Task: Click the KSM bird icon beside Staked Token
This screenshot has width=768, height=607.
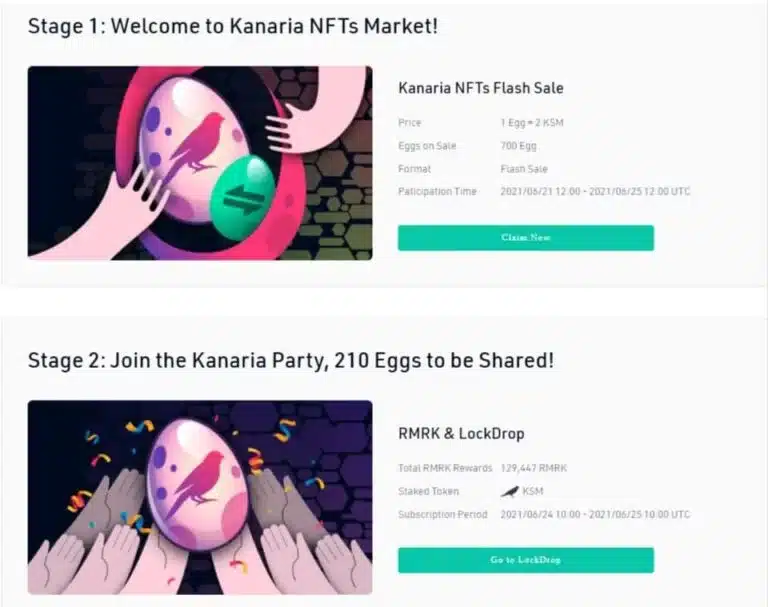Action: 509,491
